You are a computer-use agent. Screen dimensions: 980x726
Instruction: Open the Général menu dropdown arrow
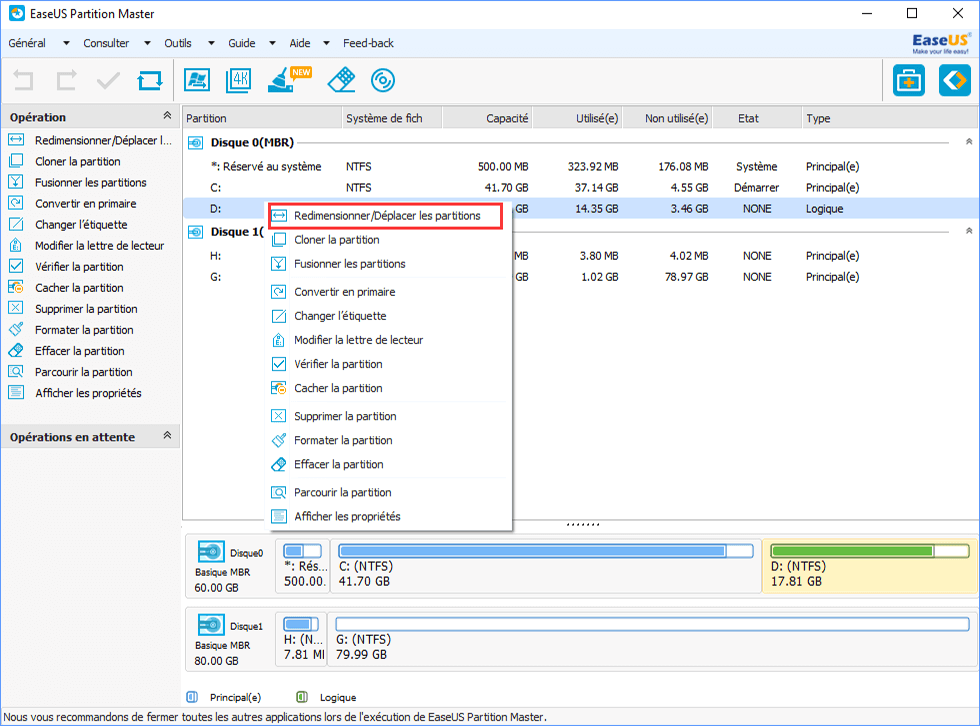pyautogui.click(x=66, y=43)
